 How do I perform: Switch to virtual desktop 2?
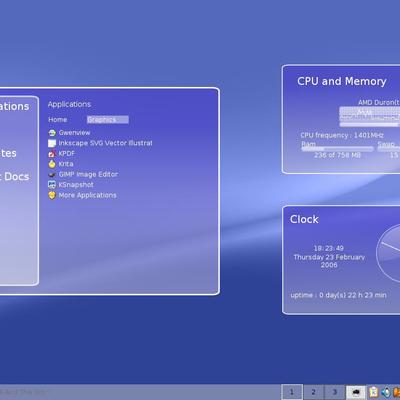(x=313, y=392)
